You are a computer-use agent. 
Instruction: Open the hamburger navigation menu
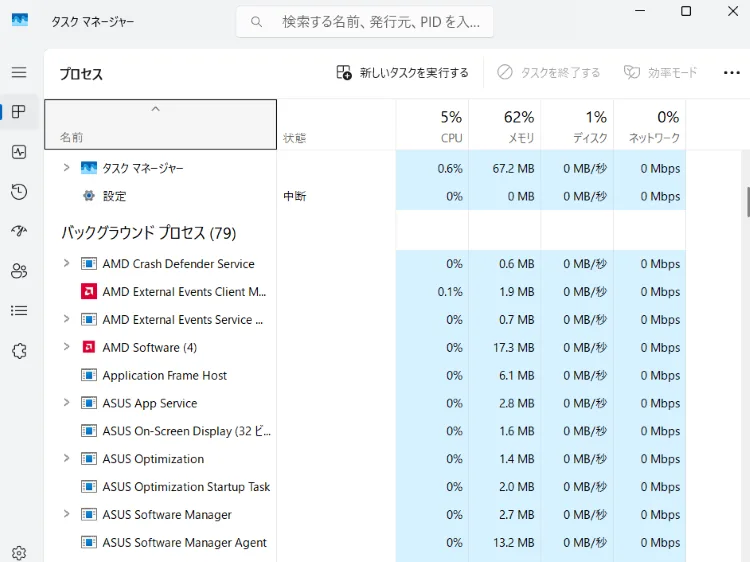tap(19, 72)
